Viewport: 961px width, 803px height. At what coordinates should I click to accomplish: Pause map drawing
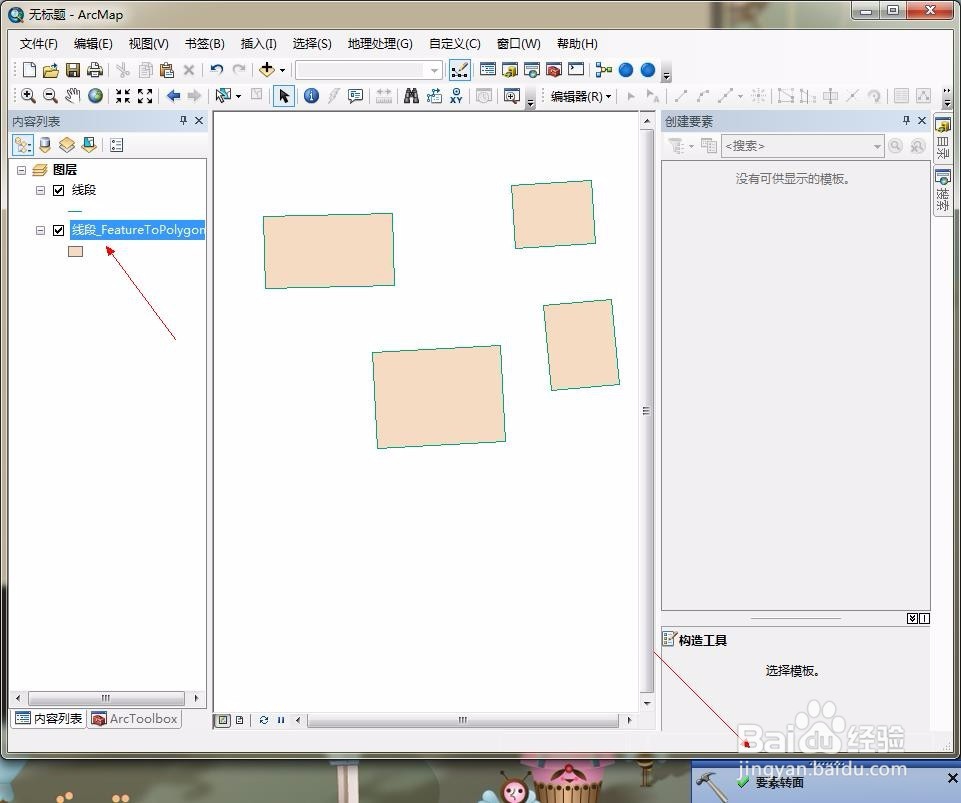click(281, 720)
